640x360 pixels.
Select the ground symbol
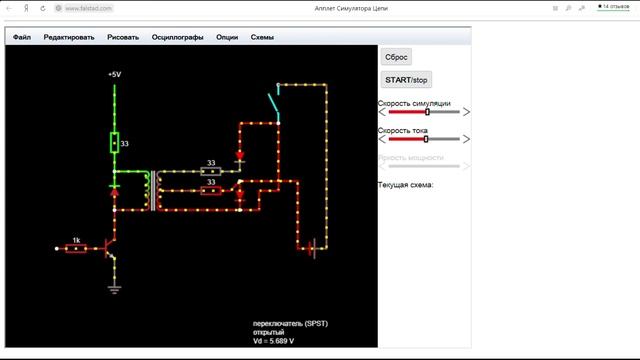coord(114,289)
